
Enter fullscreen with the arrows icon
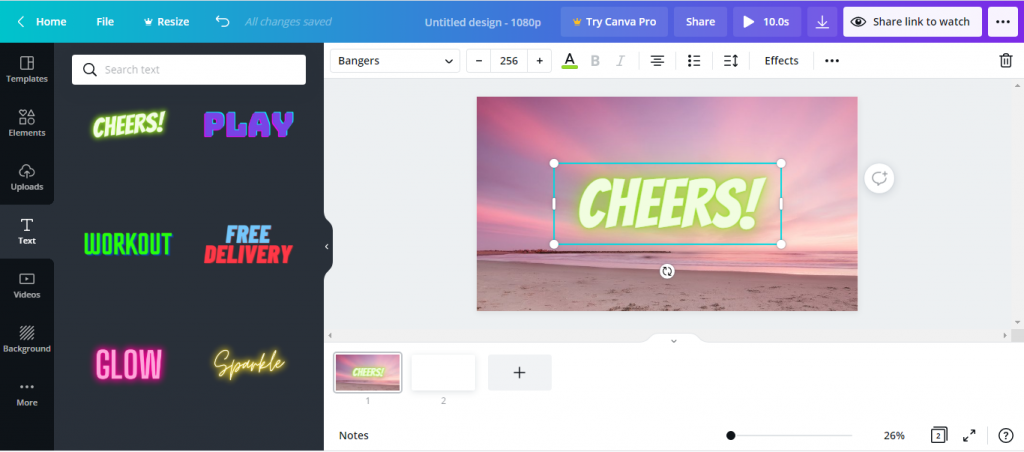pos(969,435)
